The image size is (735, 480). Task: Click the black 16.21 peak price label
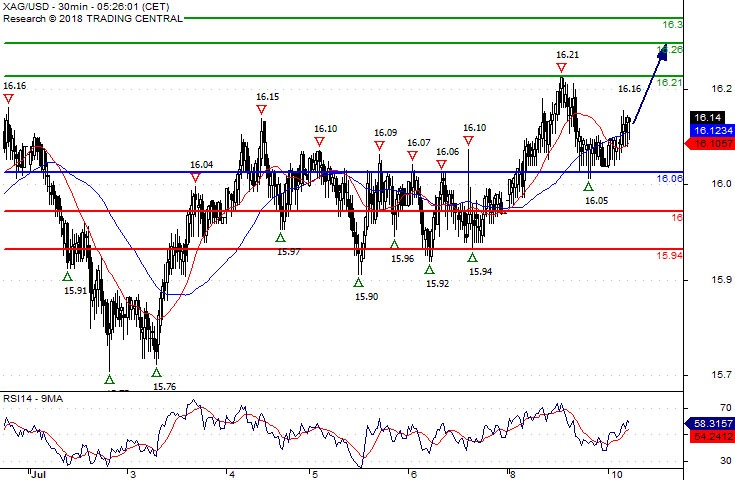(x=567, y=55)
